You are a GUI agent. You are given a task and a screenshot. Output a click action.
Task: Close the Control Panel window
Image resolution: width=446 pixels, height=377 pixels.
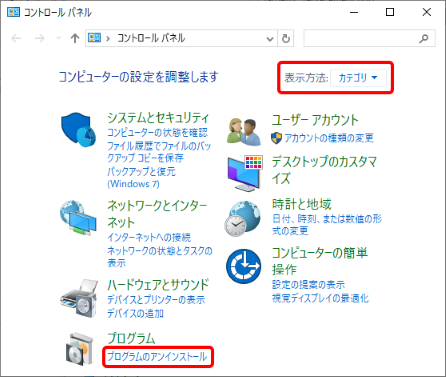(427, 13)
